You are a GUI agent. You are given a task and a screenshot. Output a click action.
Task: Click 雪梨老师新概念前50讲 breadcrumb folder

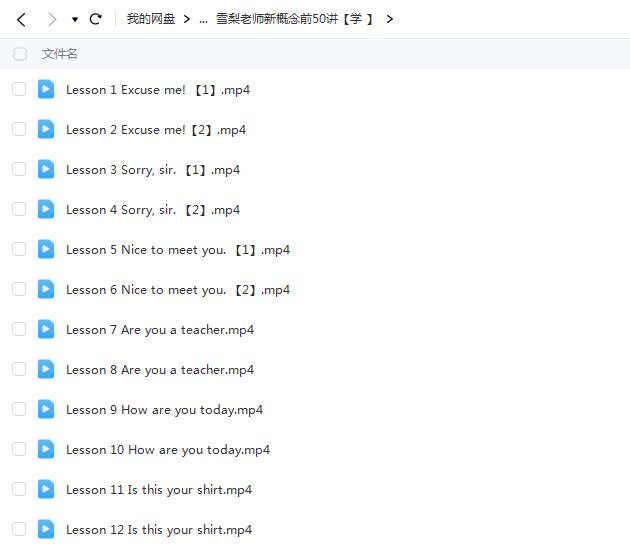294,19
